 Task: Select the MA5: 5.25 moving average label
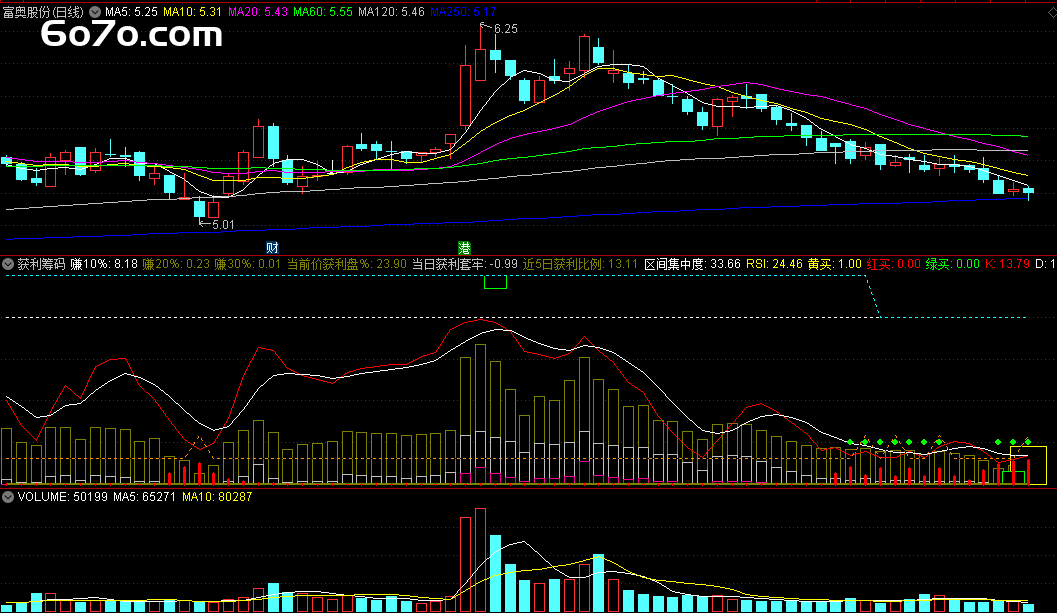tap(131, 12)
